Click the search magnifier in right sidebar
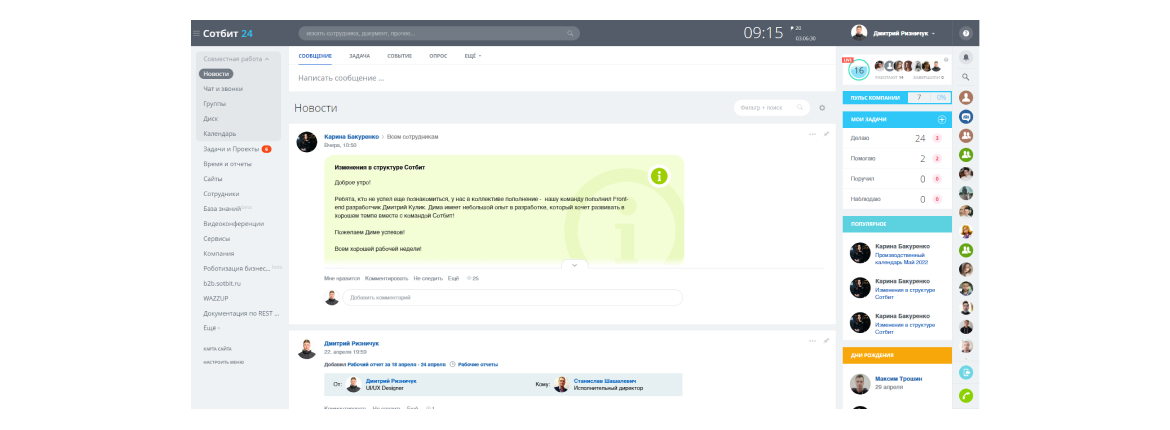 click(x=966, y=77)
